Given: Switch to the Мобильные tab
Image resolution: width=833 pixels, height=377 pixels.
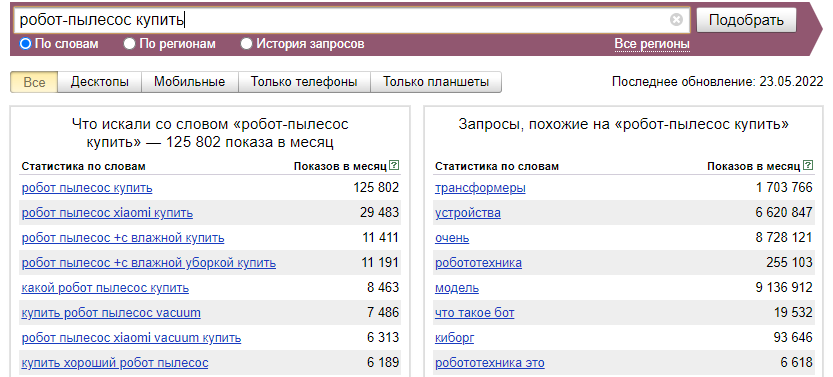Looking at the screenshot, I should pyautogui.click(x=190, y=82).
